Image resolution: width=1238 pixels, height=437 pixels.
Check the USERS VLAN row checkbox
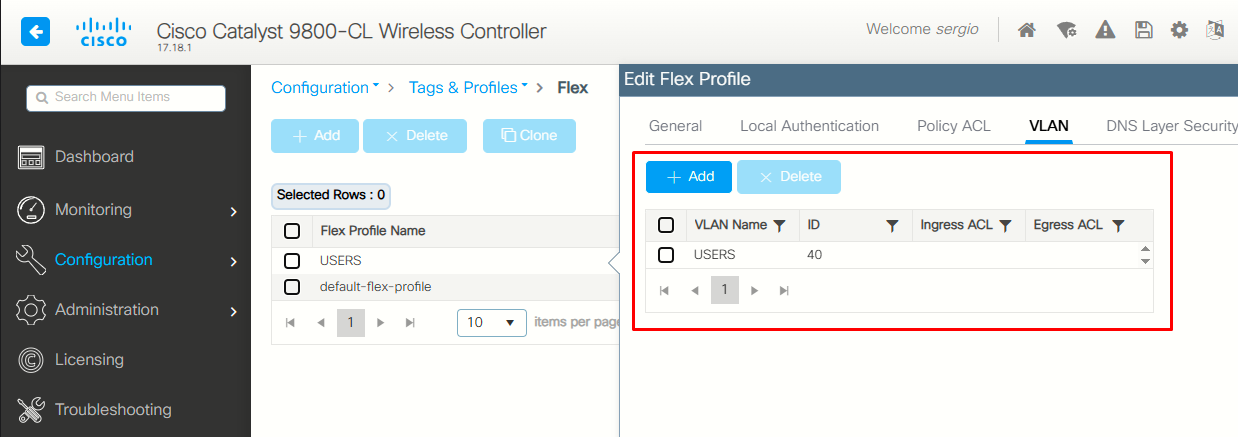coord(666,255)
